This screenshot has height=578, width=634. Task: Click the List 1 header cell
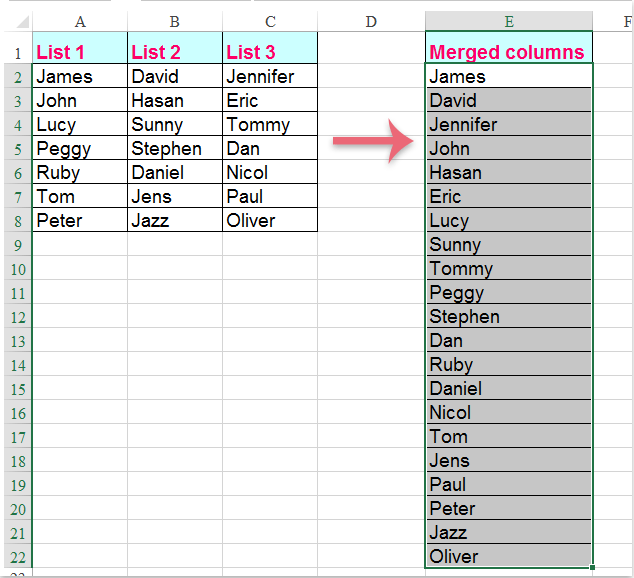[x=80, y=53]
